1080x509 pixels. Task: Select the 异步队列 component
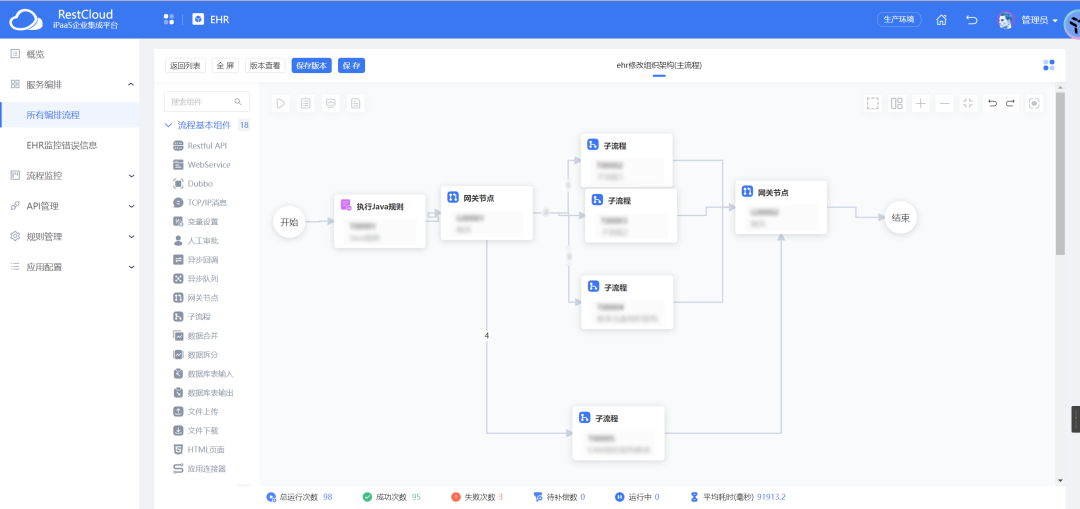(196, 278)
